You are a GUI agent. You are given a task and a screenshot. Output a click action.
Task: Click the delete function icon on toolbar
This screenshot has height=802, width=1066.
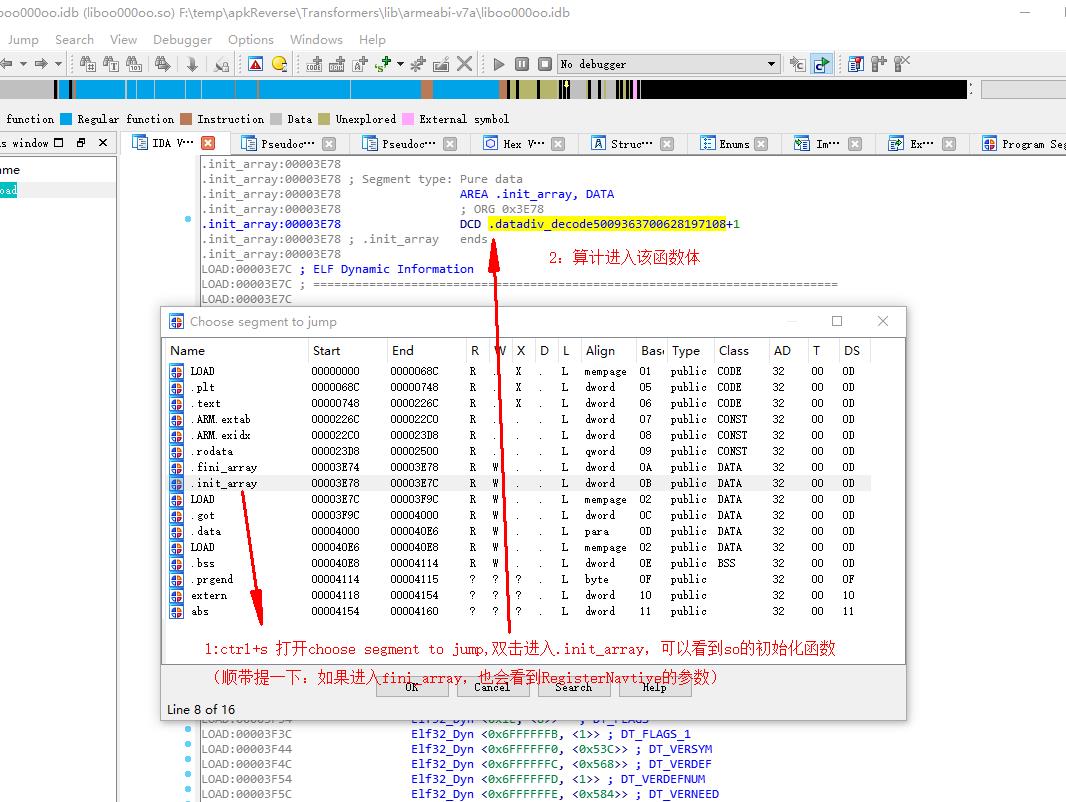coord(462,63)
